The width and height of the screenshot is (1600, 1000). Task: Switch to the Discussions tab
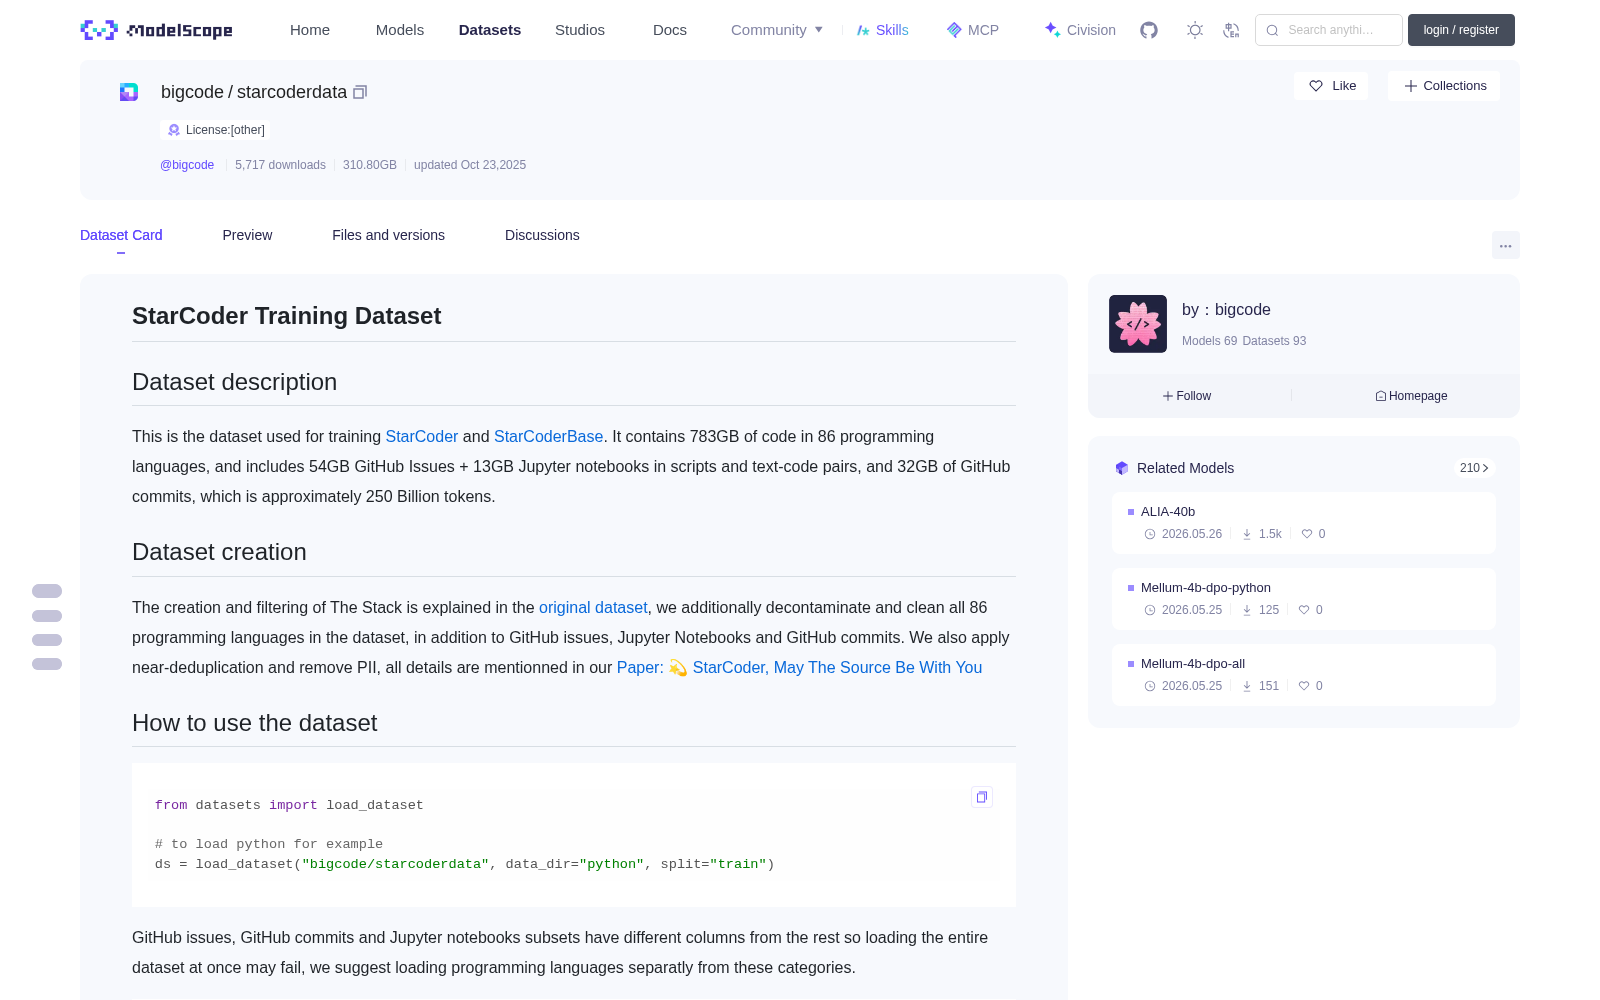click(542, 235)
